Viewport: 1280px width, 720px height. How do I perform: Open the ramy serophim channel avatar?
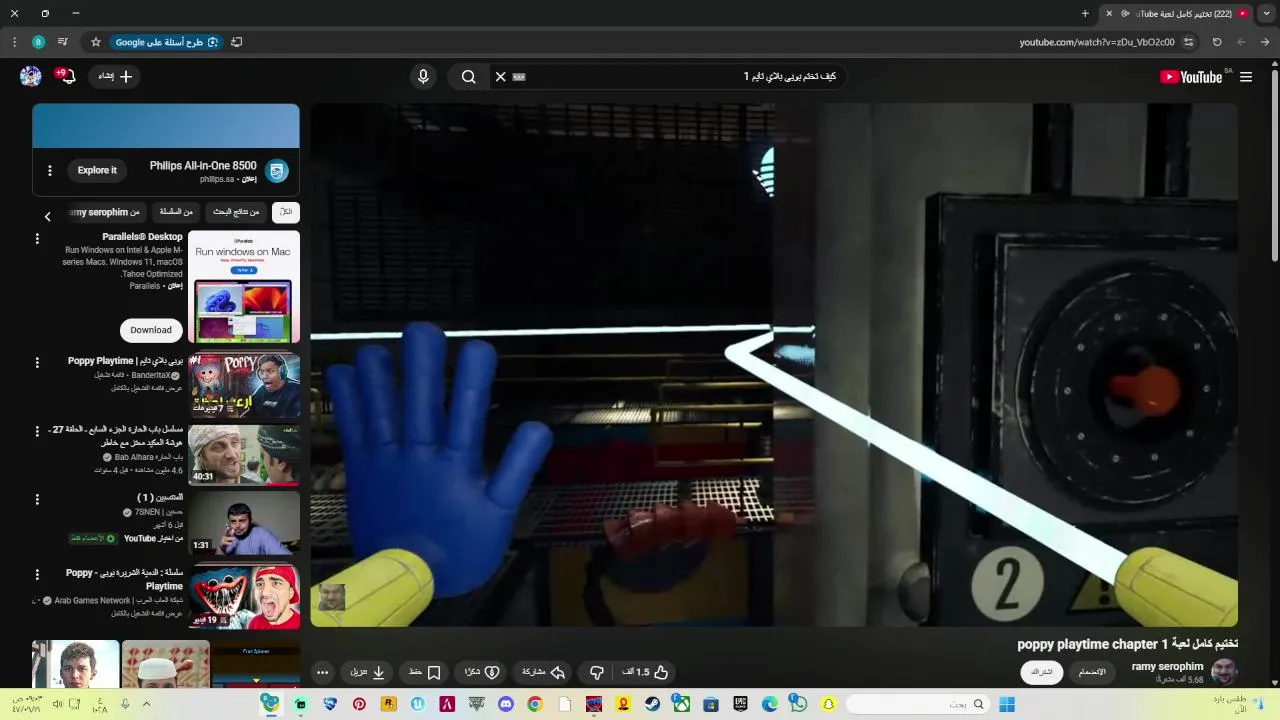[x=1224, y=671]
